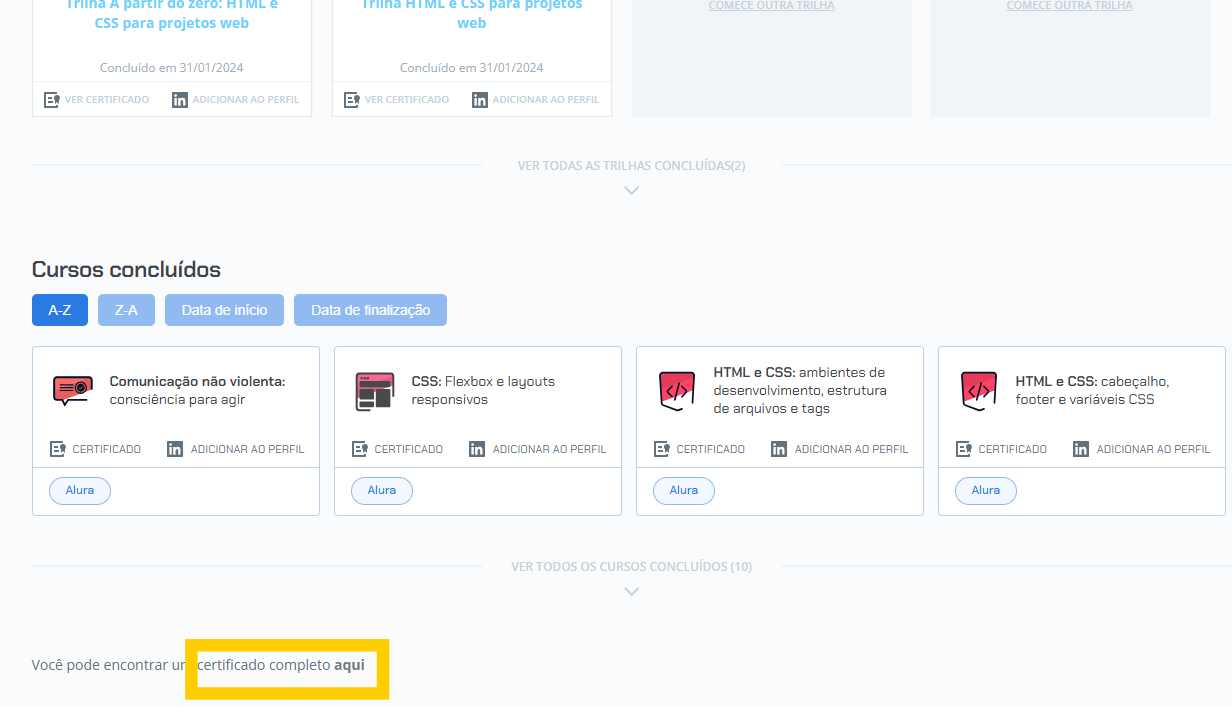Open the HTML e CSS cabeçalho course title
The image size is (1232, 707).
point(1091,390)
